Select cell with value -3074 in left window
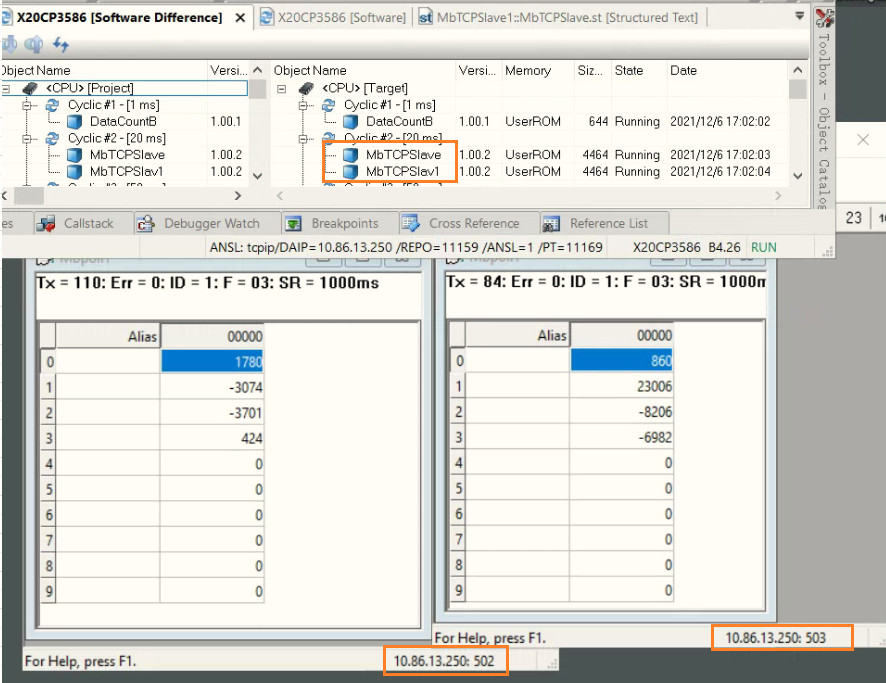This screenshot has height=683, width=886. [212, 388]
